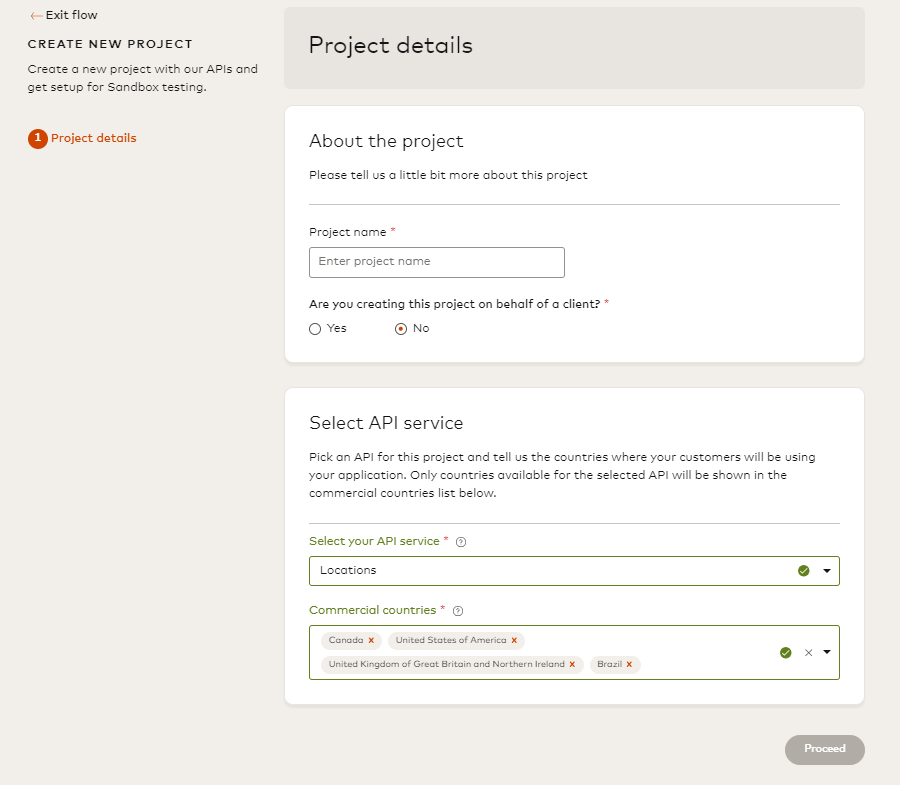Viewport: 900px width, 785px height.
Task: Remove United States of America tag
Action: point(514,640)
